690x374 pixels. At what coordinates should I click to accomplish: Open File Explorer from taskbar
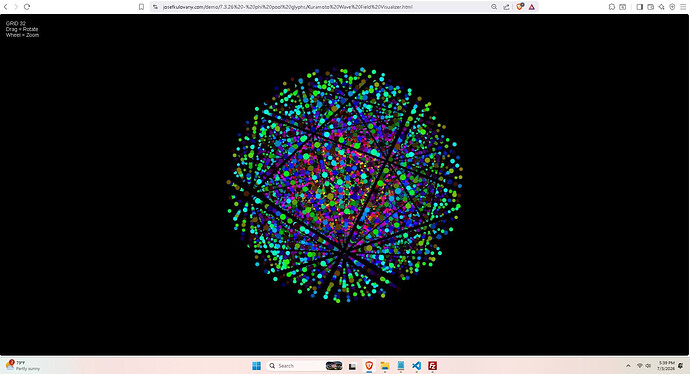[x=385, y=366]
